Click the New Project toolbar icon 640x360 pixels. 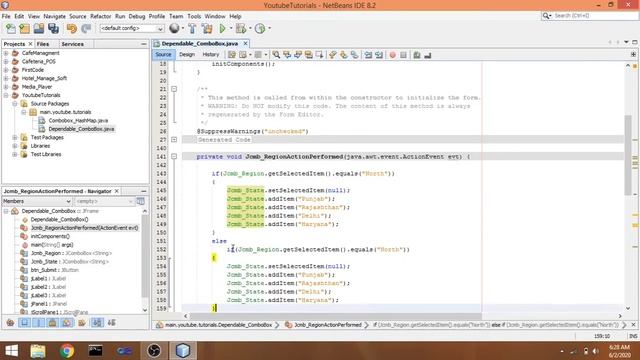tap(24, 28)
